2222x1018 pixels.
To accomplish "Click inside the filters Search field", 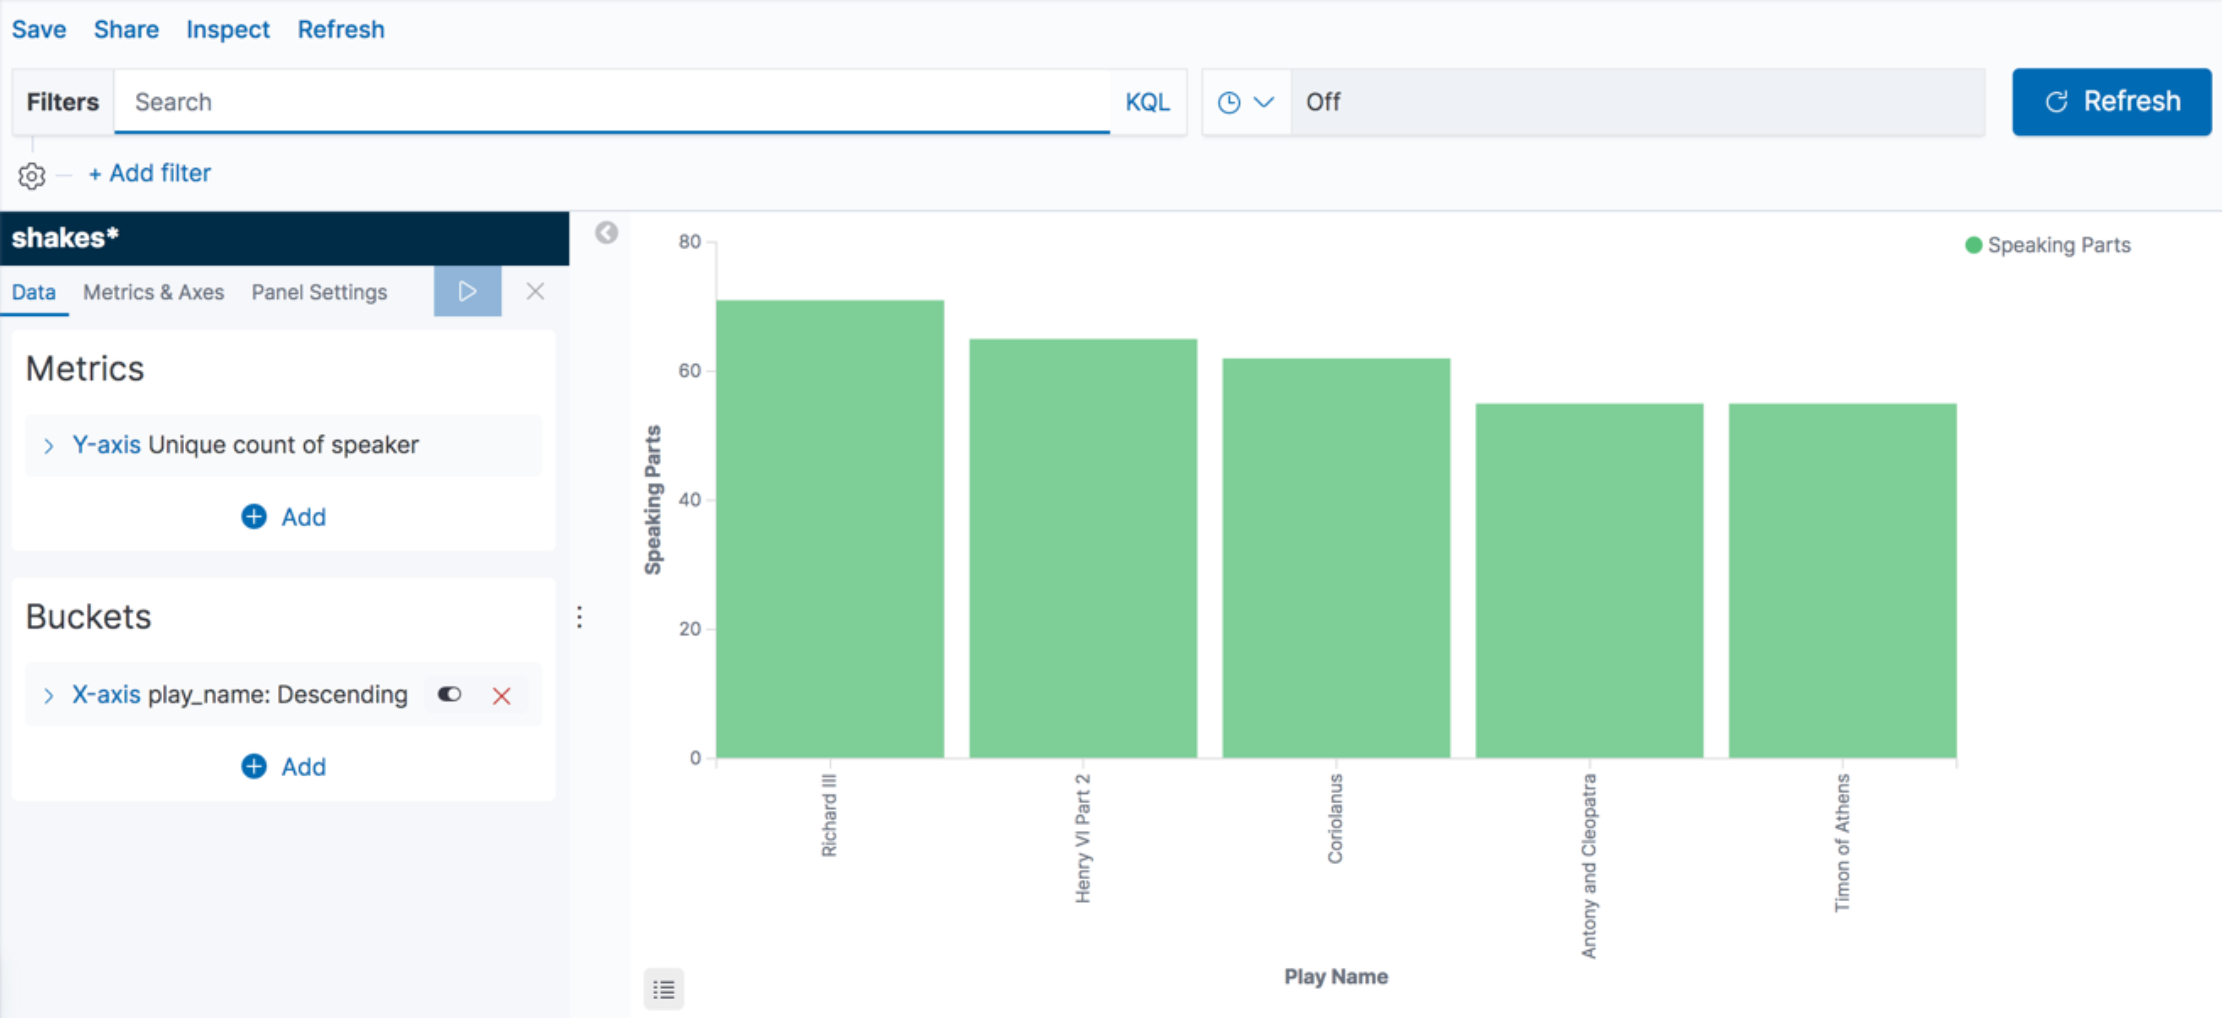I will pyautogui.click(x=600, y=101).
